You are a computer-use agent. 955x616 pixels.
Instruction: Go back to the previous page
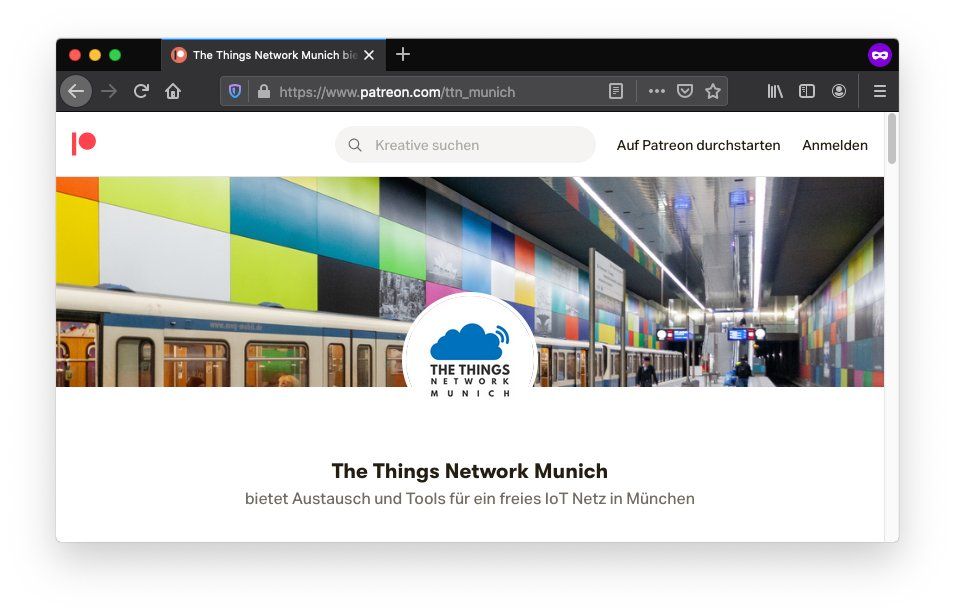76,91
